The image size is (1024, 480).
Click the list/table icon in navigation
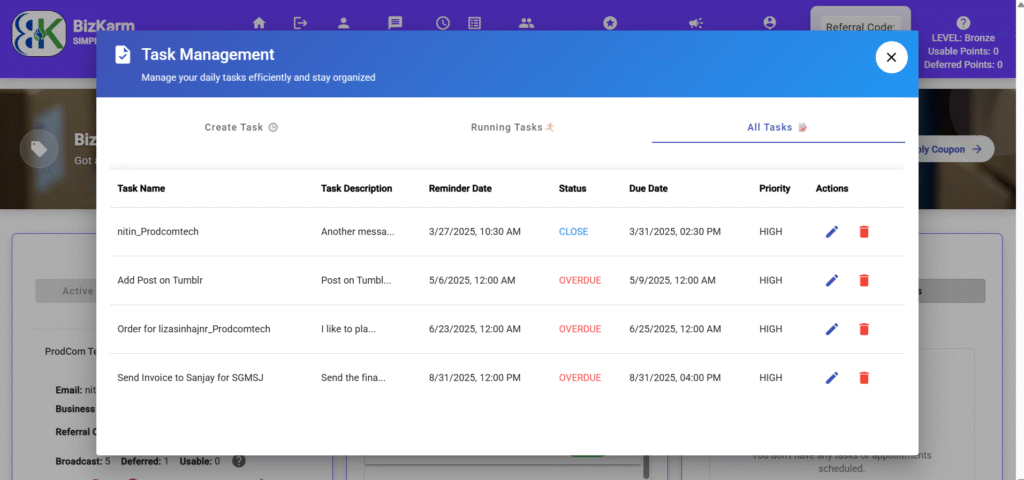tap(475, 23)
